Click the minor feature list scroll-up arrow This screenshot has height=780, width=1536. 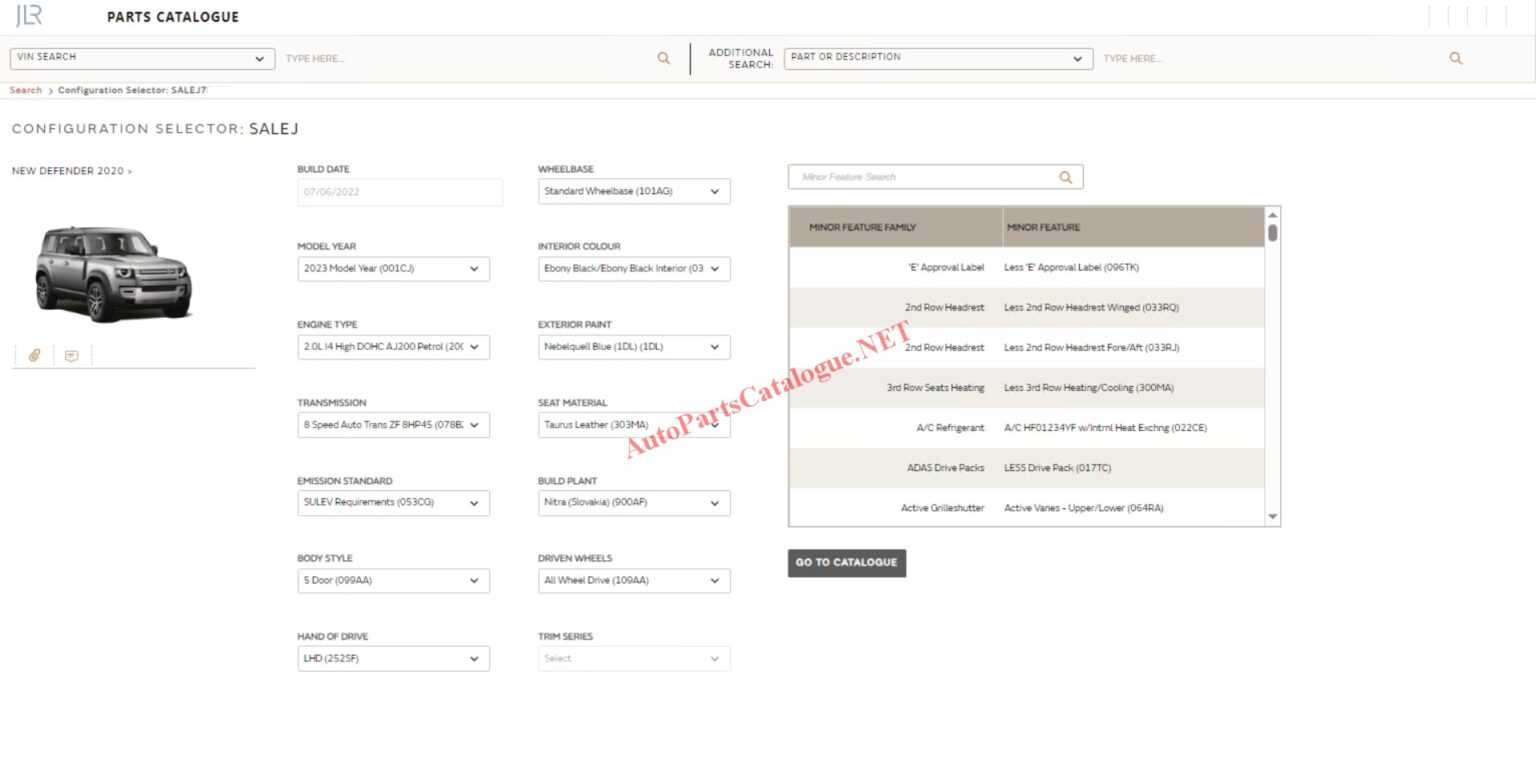pos(1272,215)
